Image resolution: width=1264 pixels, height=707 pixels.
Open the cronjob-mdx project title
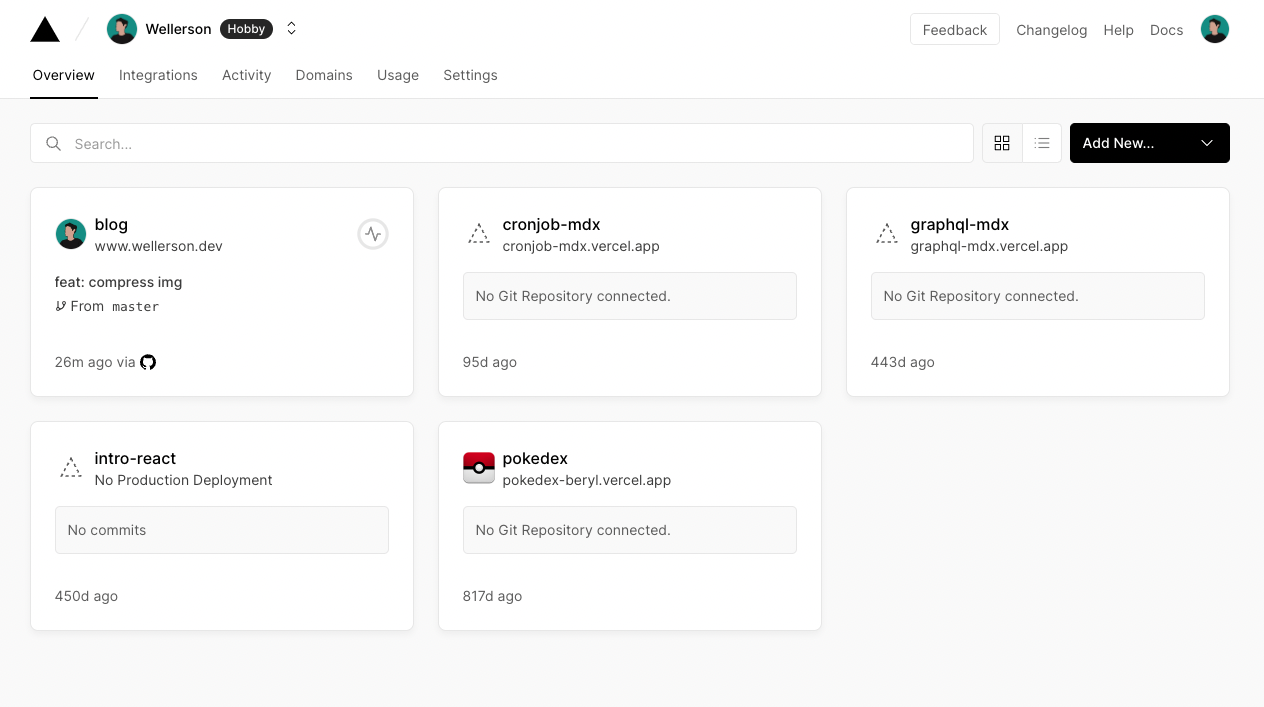coord(552,224)
